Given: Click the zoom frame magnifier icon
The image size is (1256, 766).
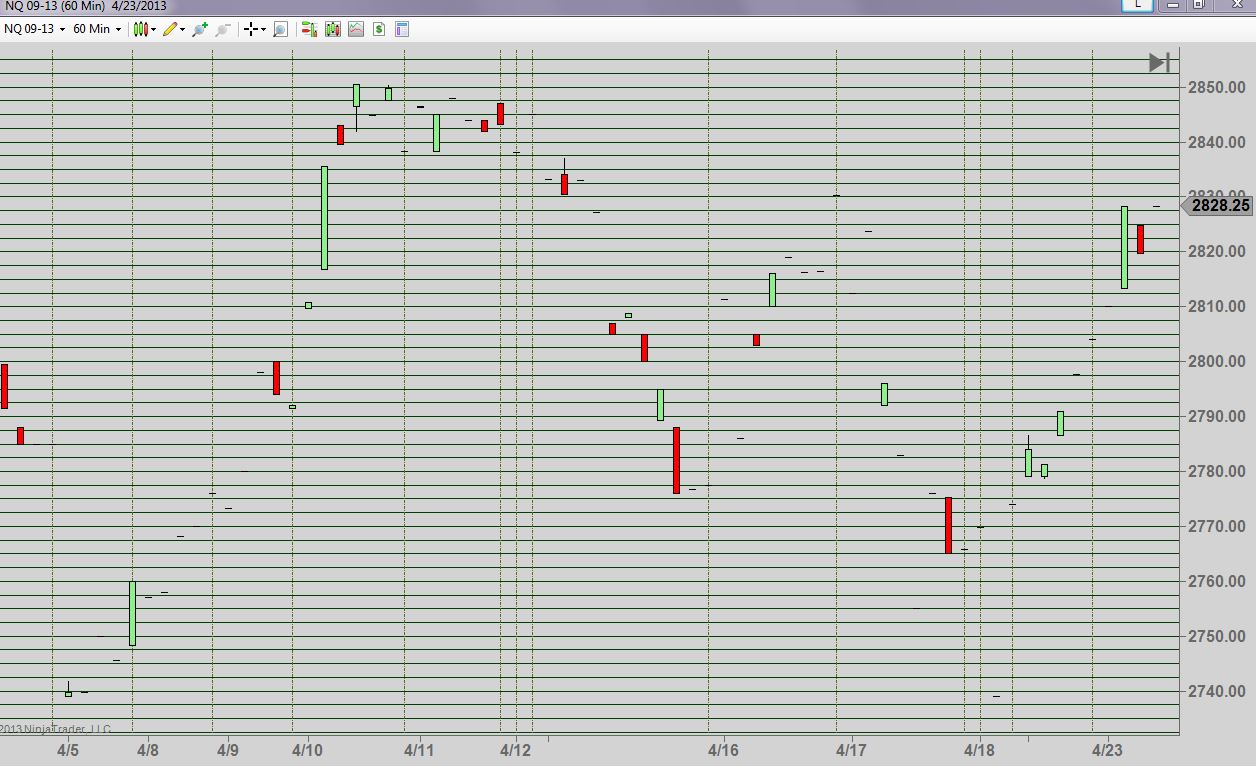Looking at the screenshot, I should tap(279, 29).
